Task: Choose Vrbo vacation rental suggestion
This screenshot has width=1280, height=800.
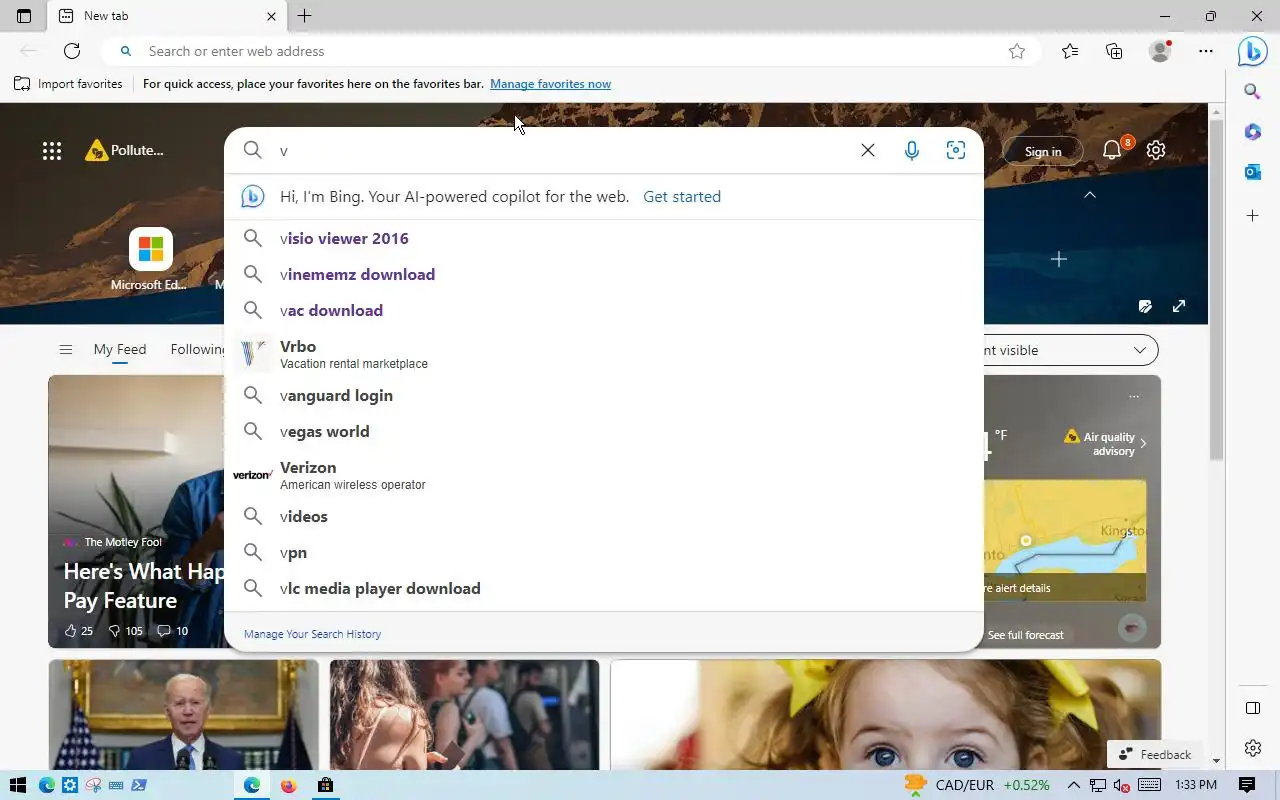Action: (604, 353)
